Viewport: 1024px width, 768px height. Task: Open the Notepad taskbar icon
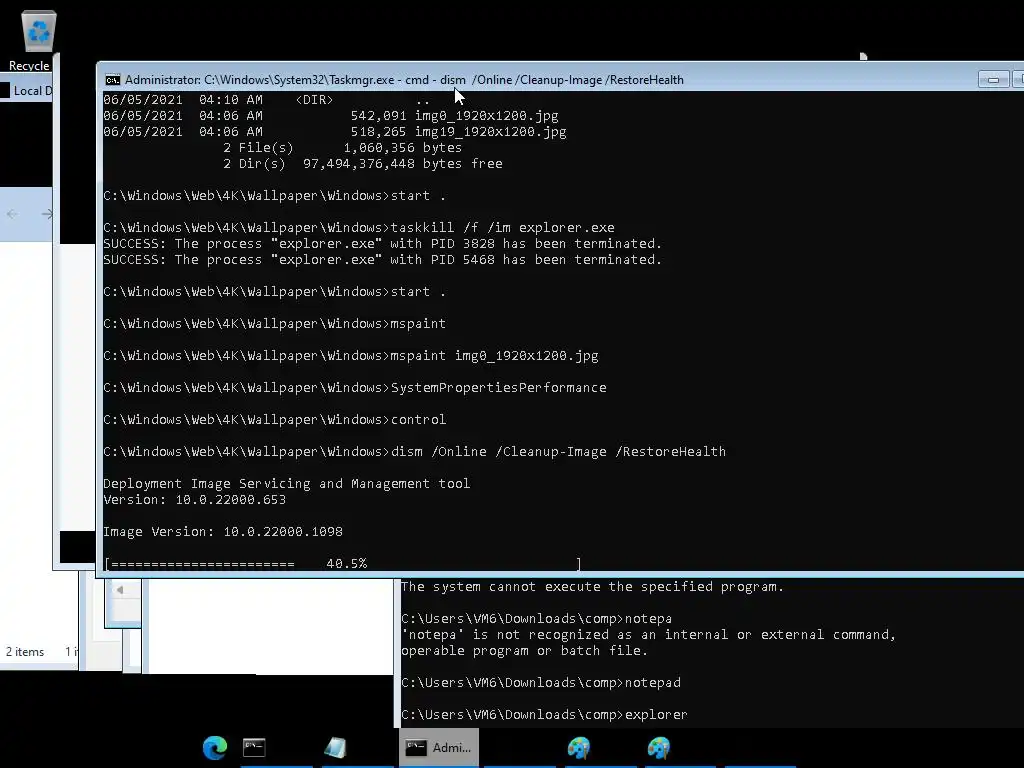[x=335, y=747]
